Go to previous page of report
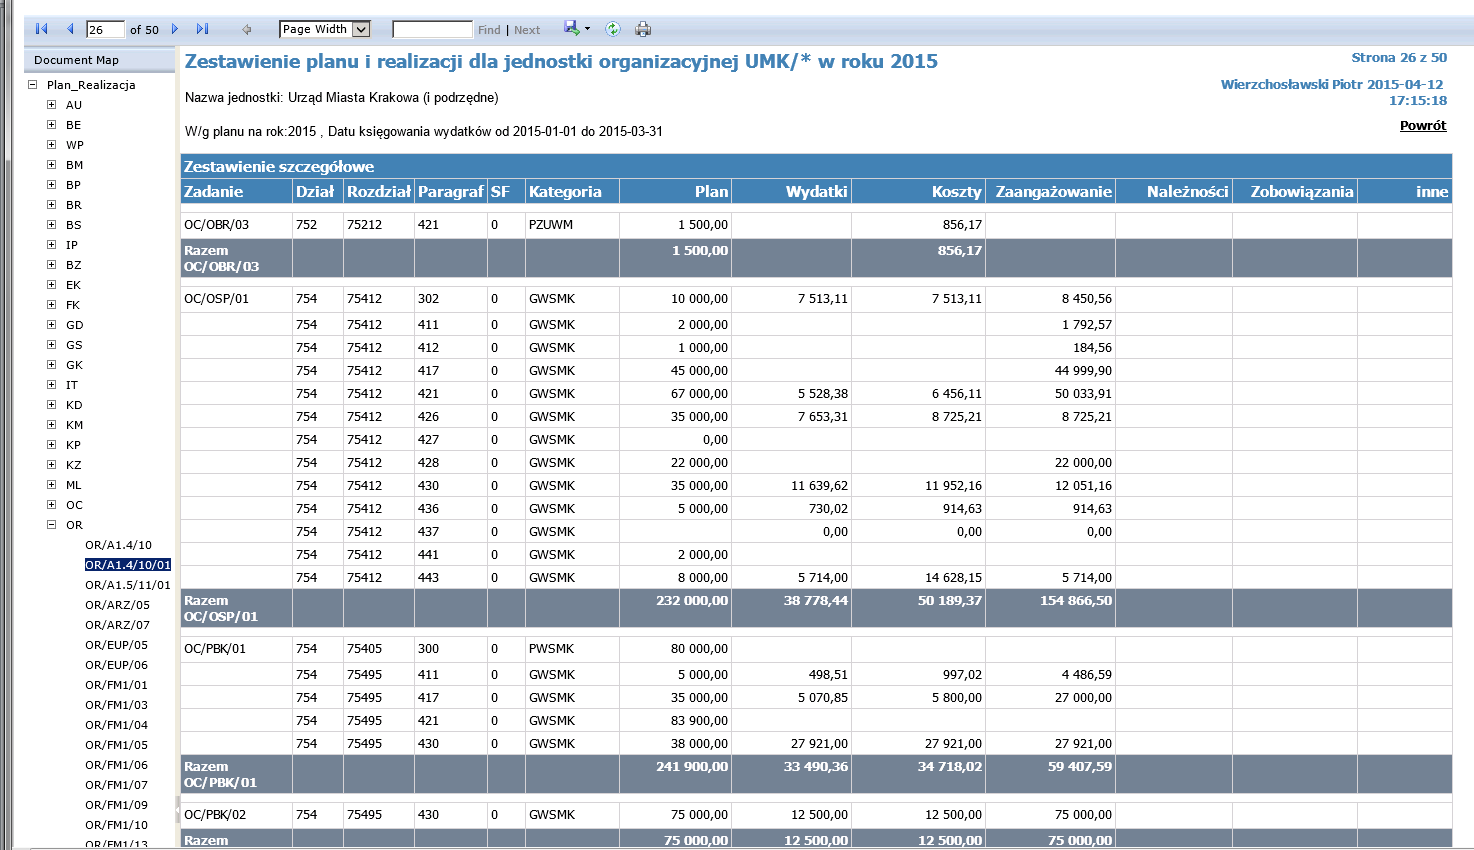Viewport: 1474px width, 850px height. coord(70,29)
